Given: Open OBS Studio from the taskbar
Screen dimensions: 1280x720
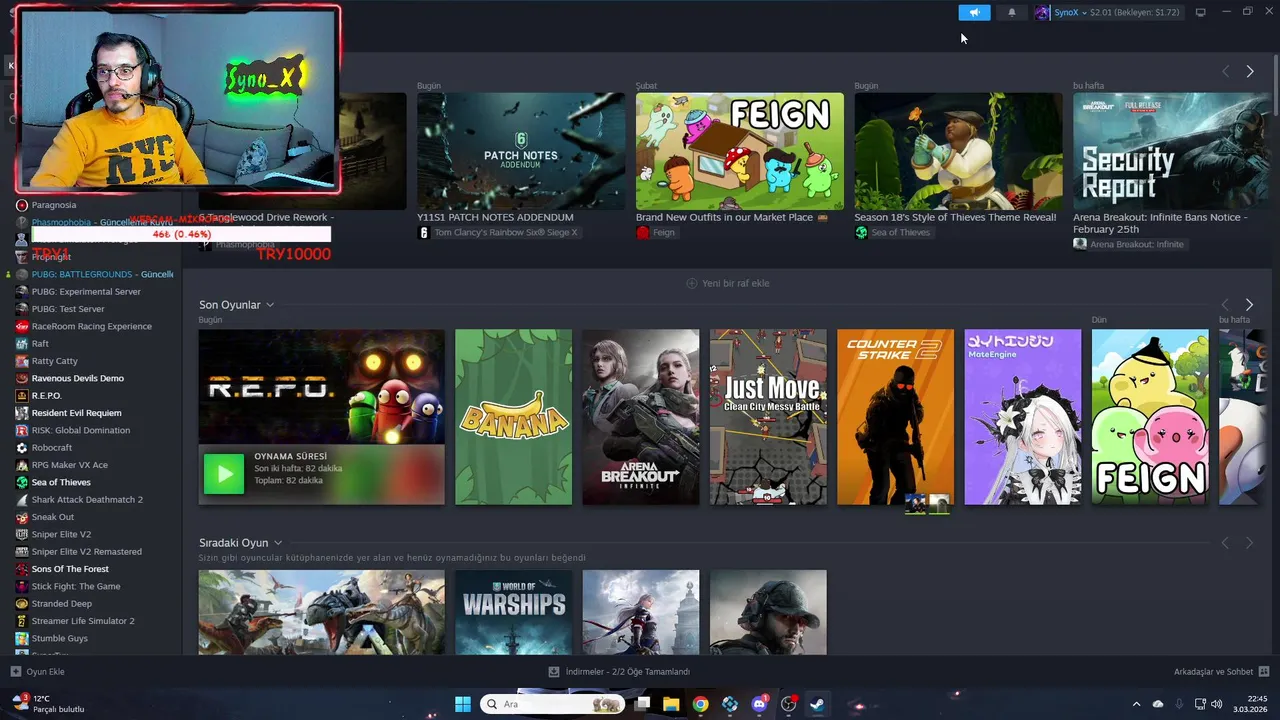Looking at the screenshot, I should coord(789,704).
